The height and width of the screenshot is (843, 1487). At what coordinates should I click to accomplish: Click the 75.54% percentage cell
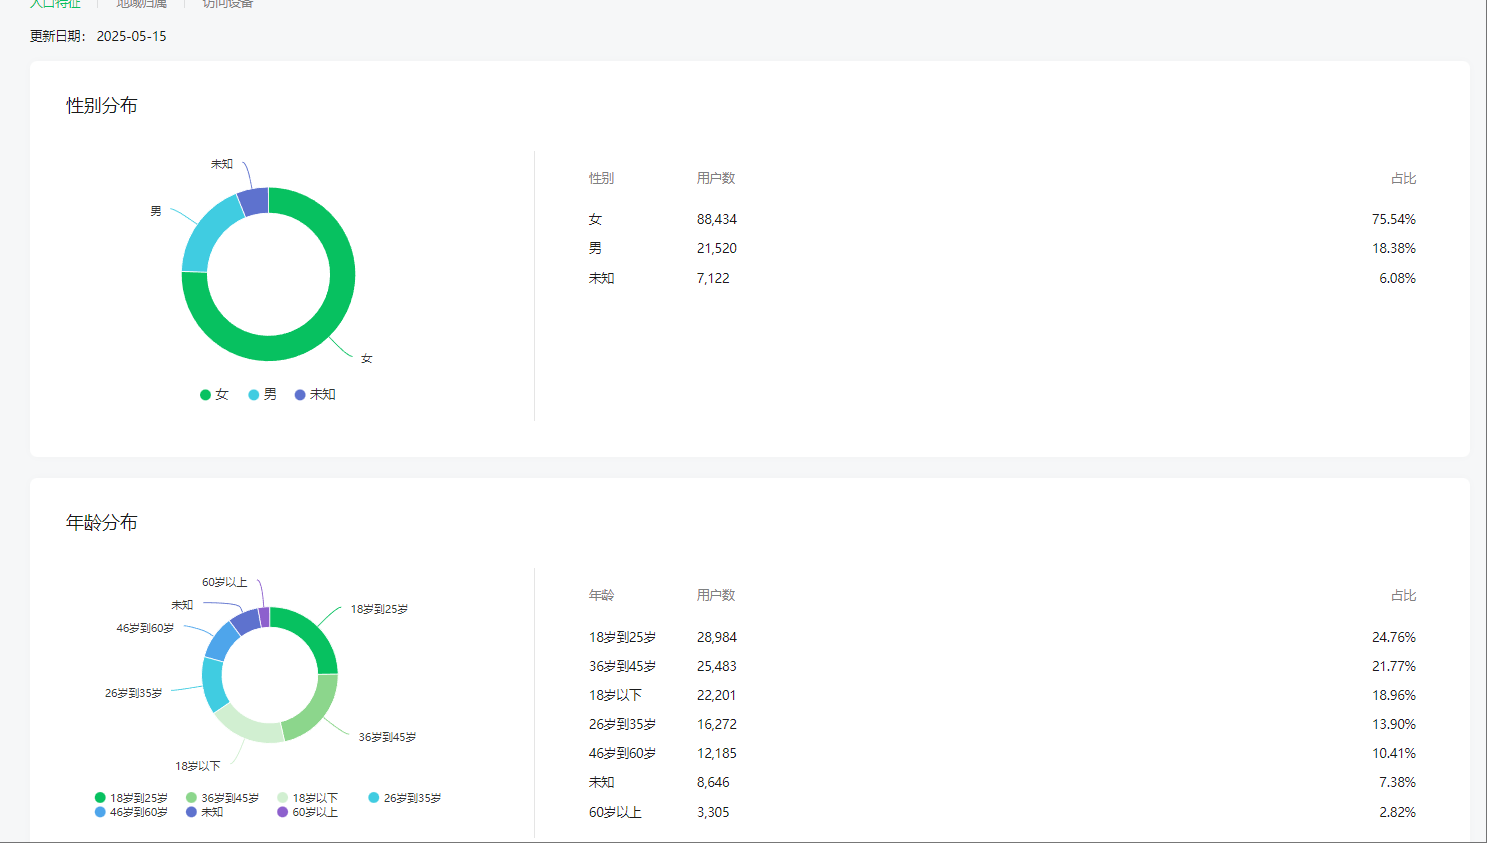[1394, 219]
